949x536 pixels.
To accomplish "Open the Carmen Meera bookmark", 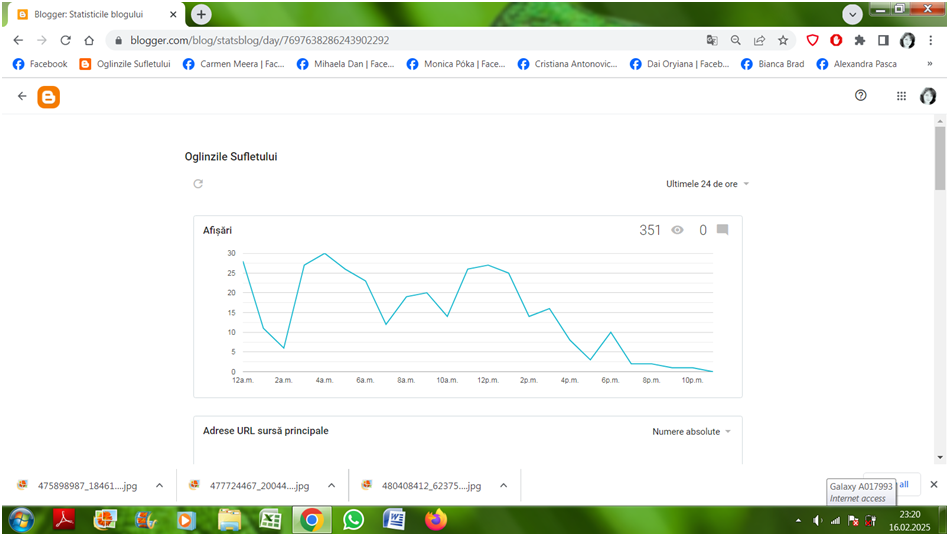I will pos(234,64).
